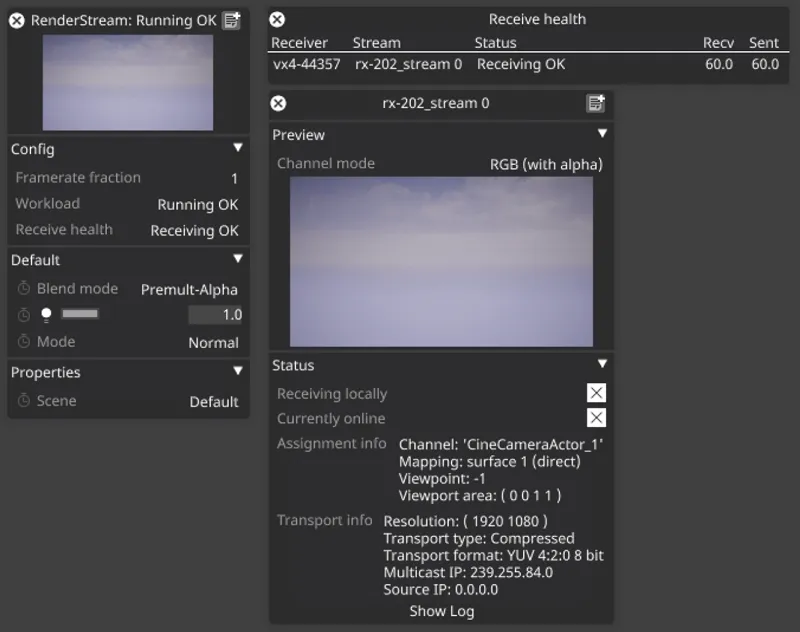800x632 pixels.
Task: Click the stopwatch icon beside Mode
Action: coord(24,342)
